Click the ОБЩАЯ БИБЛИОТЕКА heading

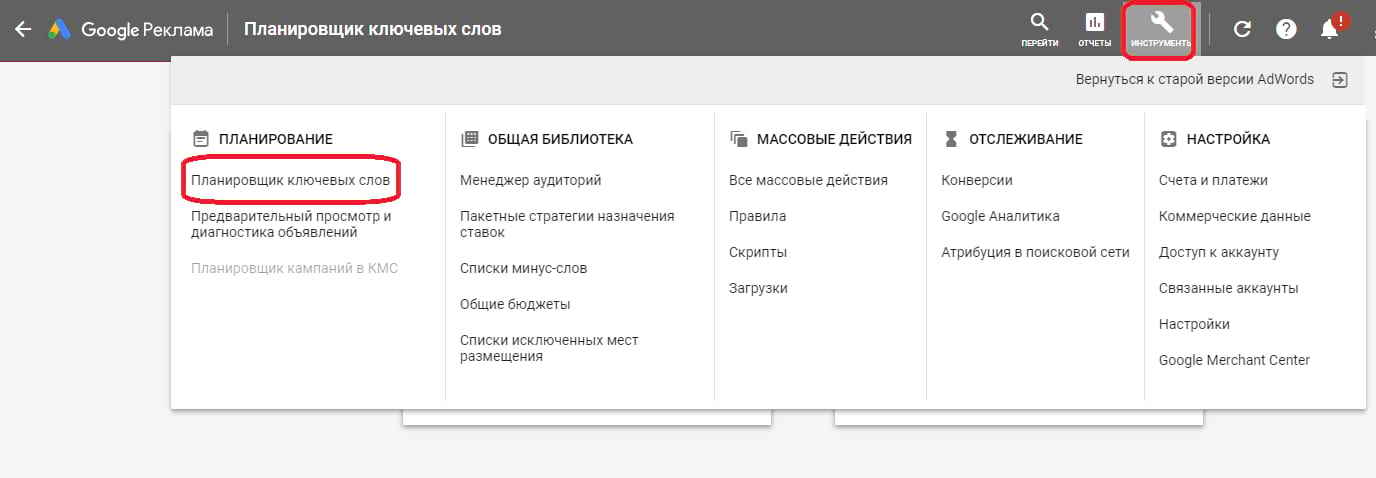[x=560, y=139]
